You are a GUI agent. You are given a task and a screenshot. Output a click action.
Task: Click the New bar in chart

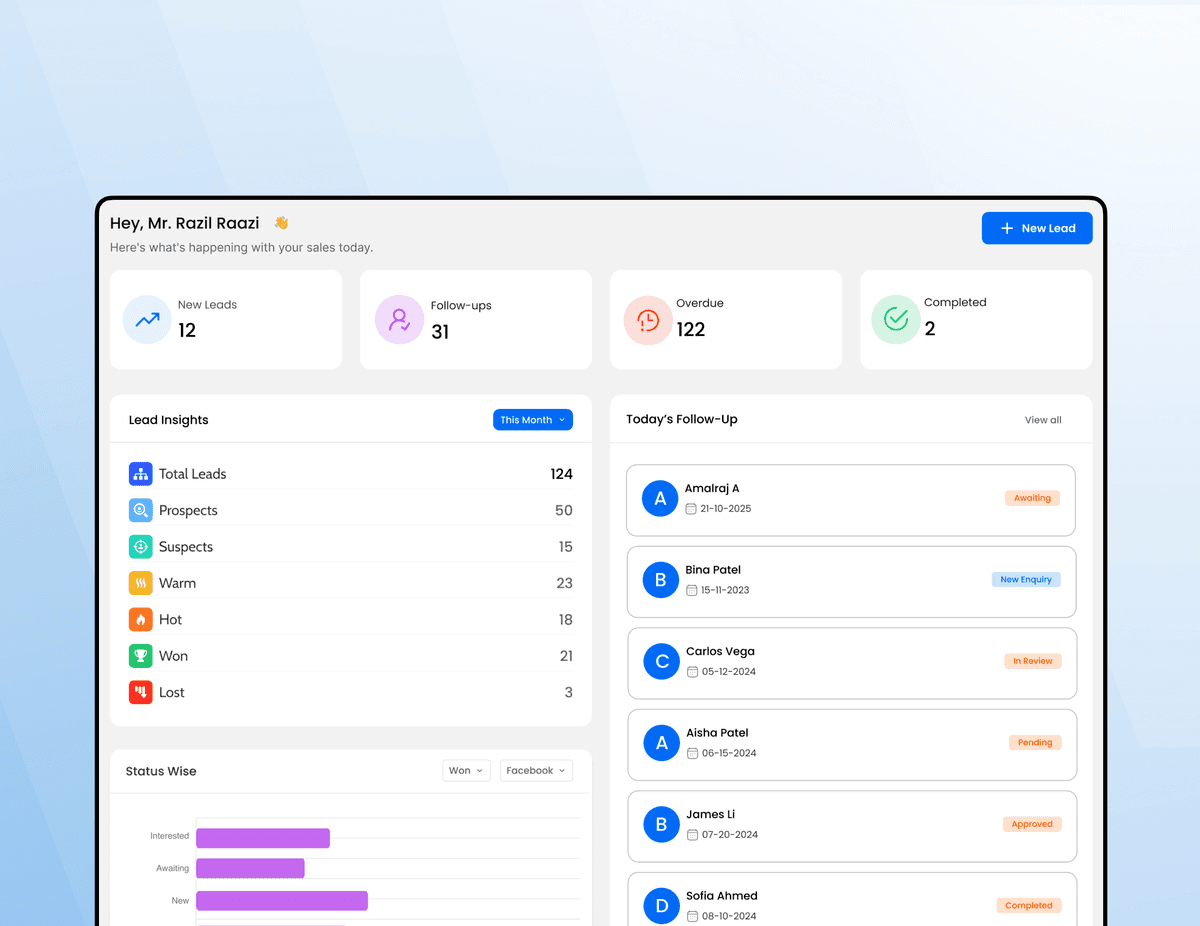(x=282, y=901)
